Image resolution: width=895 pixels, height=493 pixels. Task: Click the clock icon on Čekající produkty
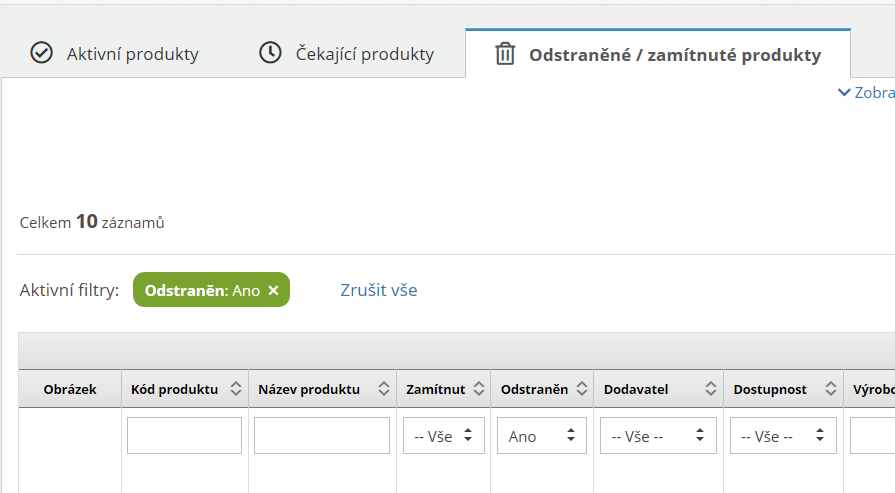tap(270, 53)
